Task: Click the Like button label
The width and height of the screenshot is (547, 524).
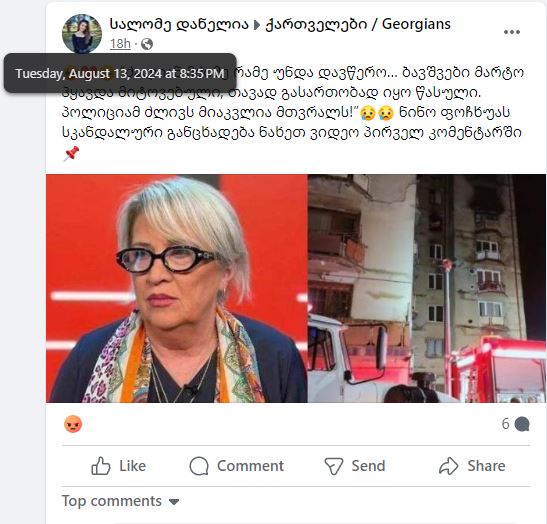Action: 133,466
